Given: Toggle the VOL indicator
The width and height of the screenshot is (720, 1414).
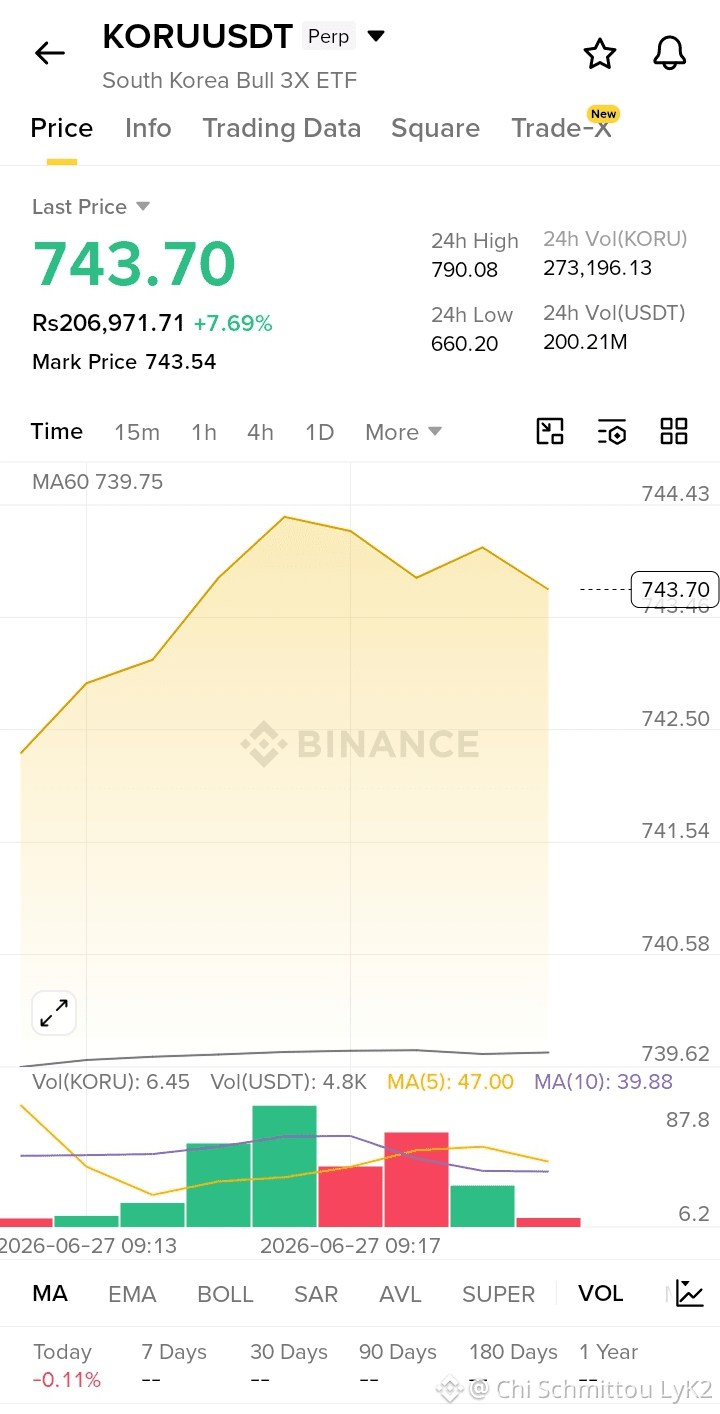Looking at the screenshot, I should click(600, 1294).
